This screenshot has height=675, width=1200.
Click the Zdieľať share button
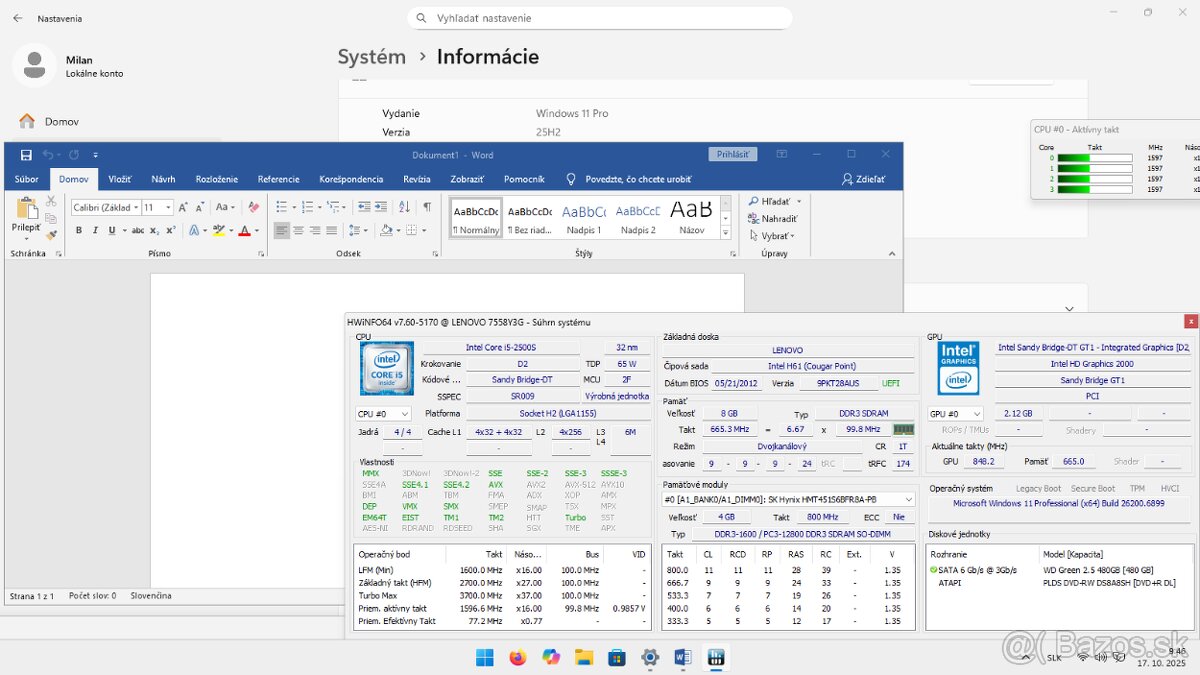[x=863, y=179]
